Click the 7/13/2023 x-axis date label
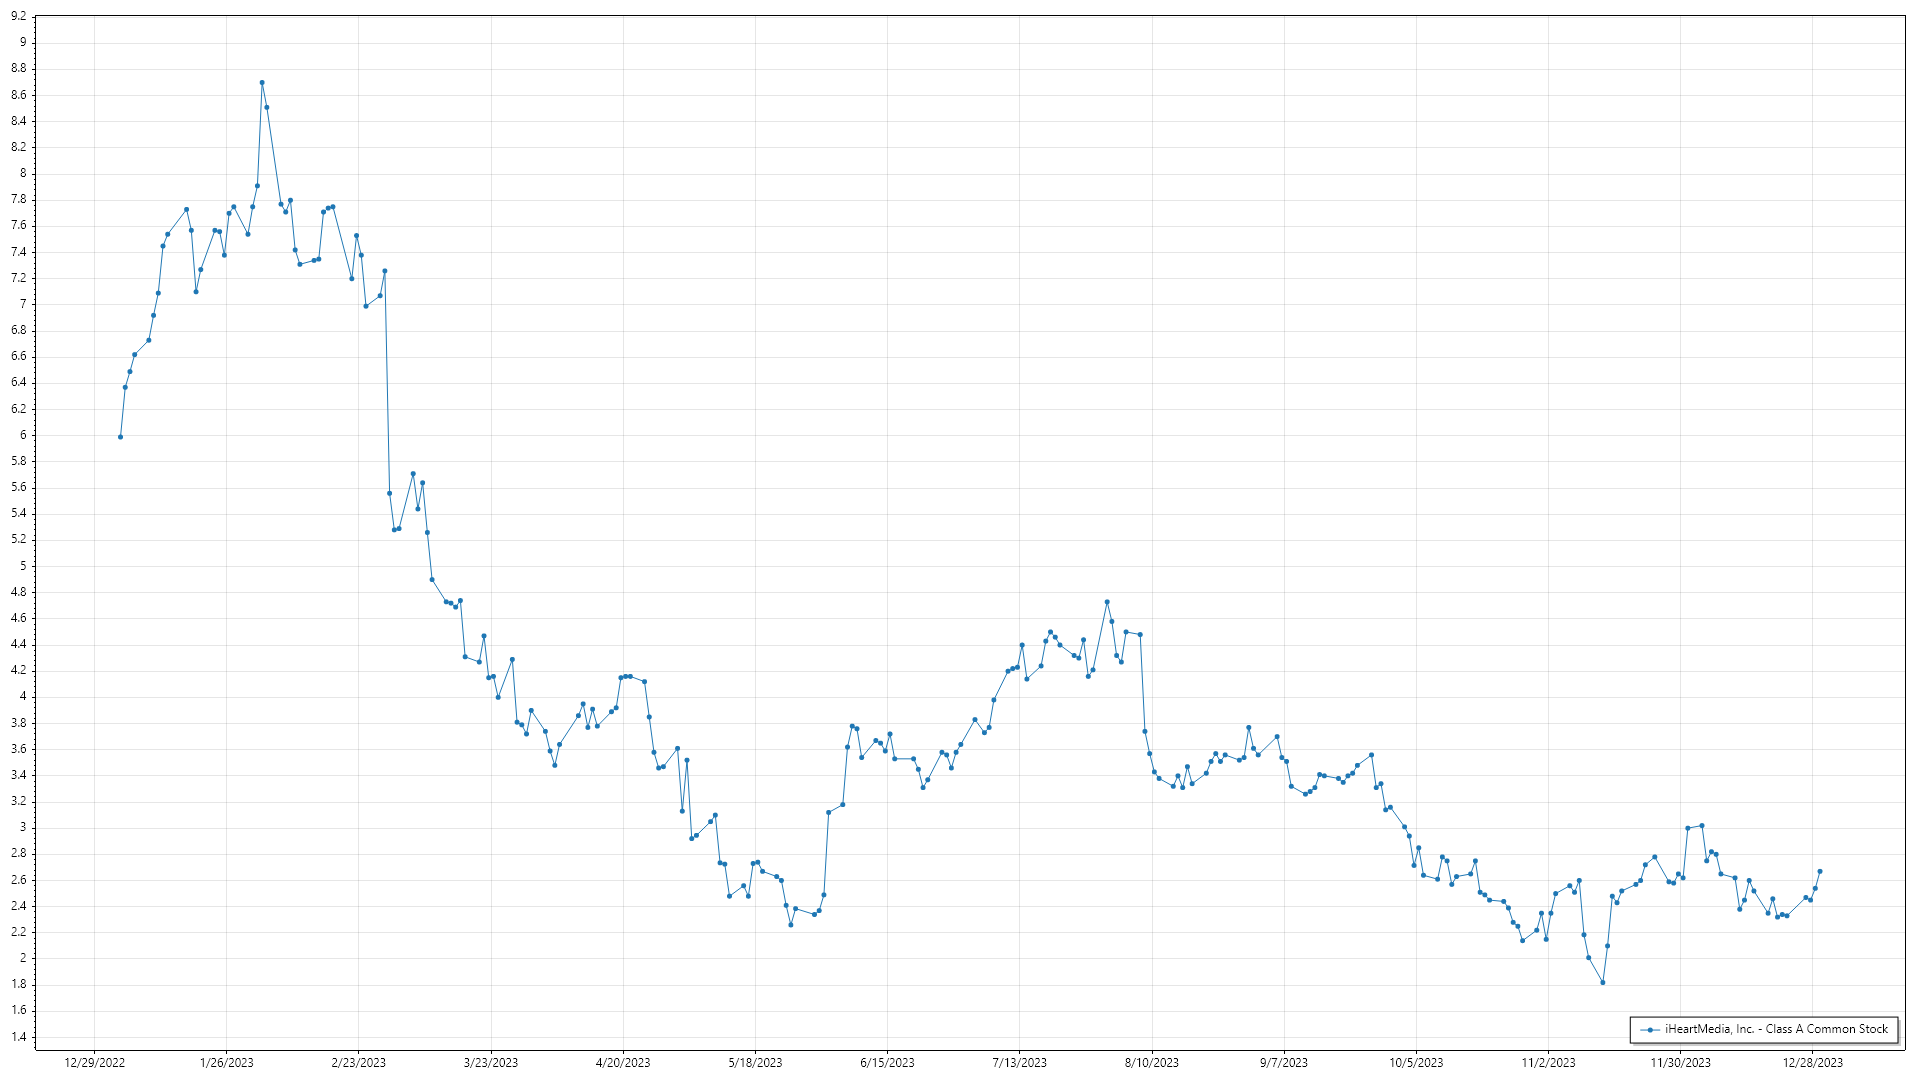 (x=1019, y=1063)
